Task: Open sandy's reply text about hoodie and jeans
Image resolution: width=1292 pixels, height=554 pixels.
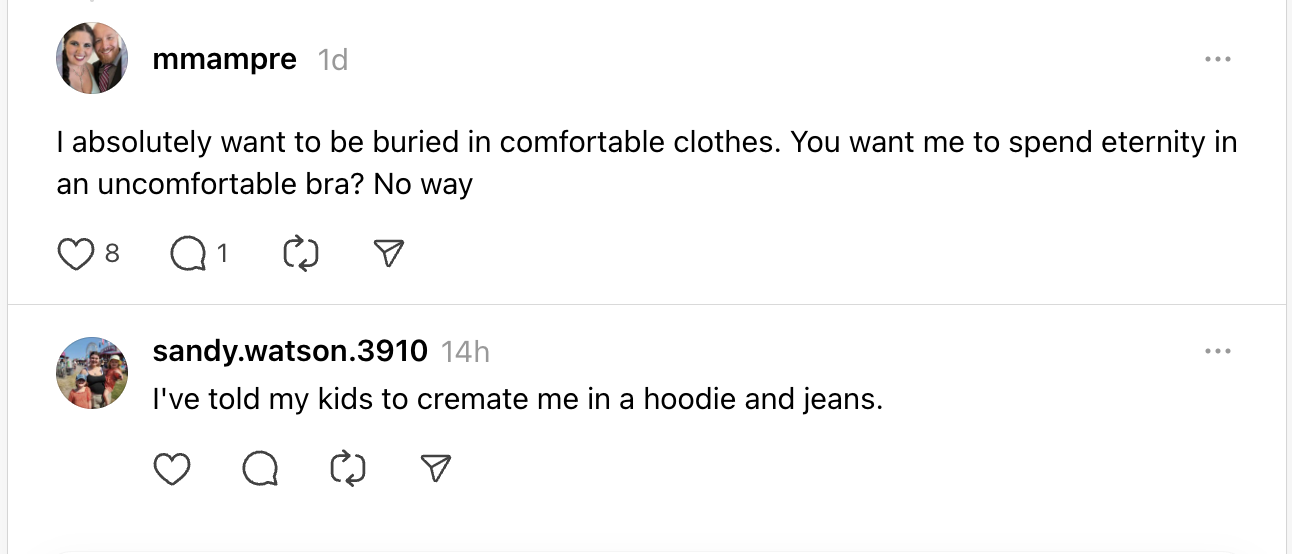Action: 518,400
